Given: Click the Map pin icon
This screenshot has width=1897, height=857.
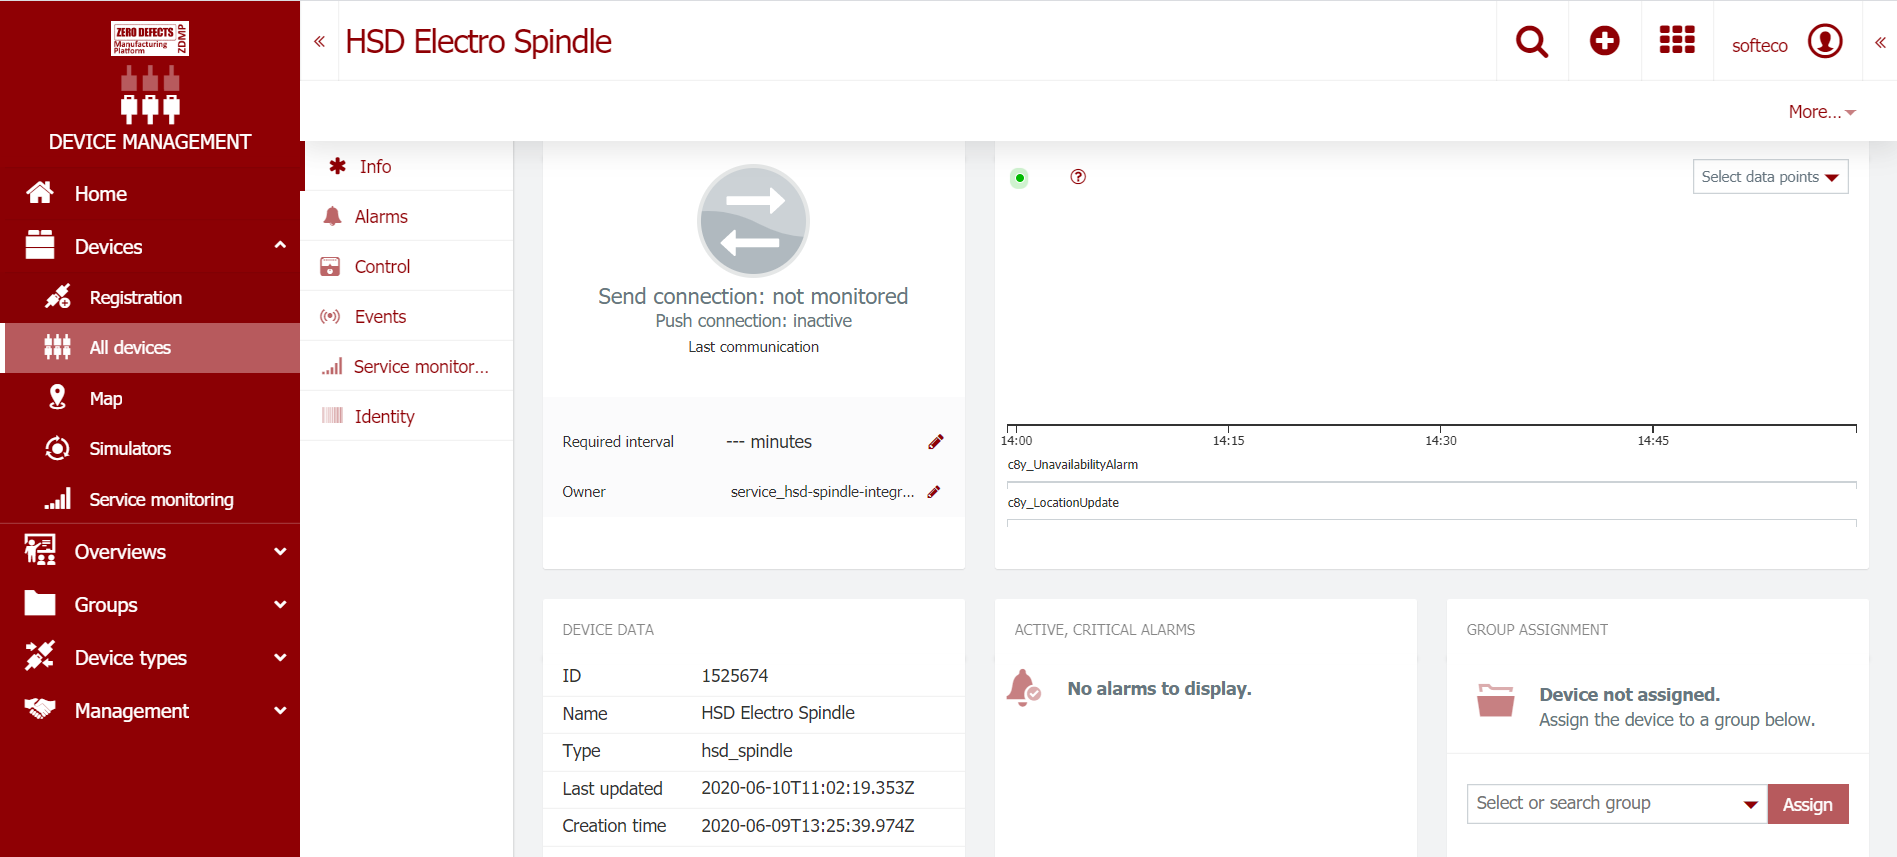Looking at the screenshot, I should click(58, 397).
